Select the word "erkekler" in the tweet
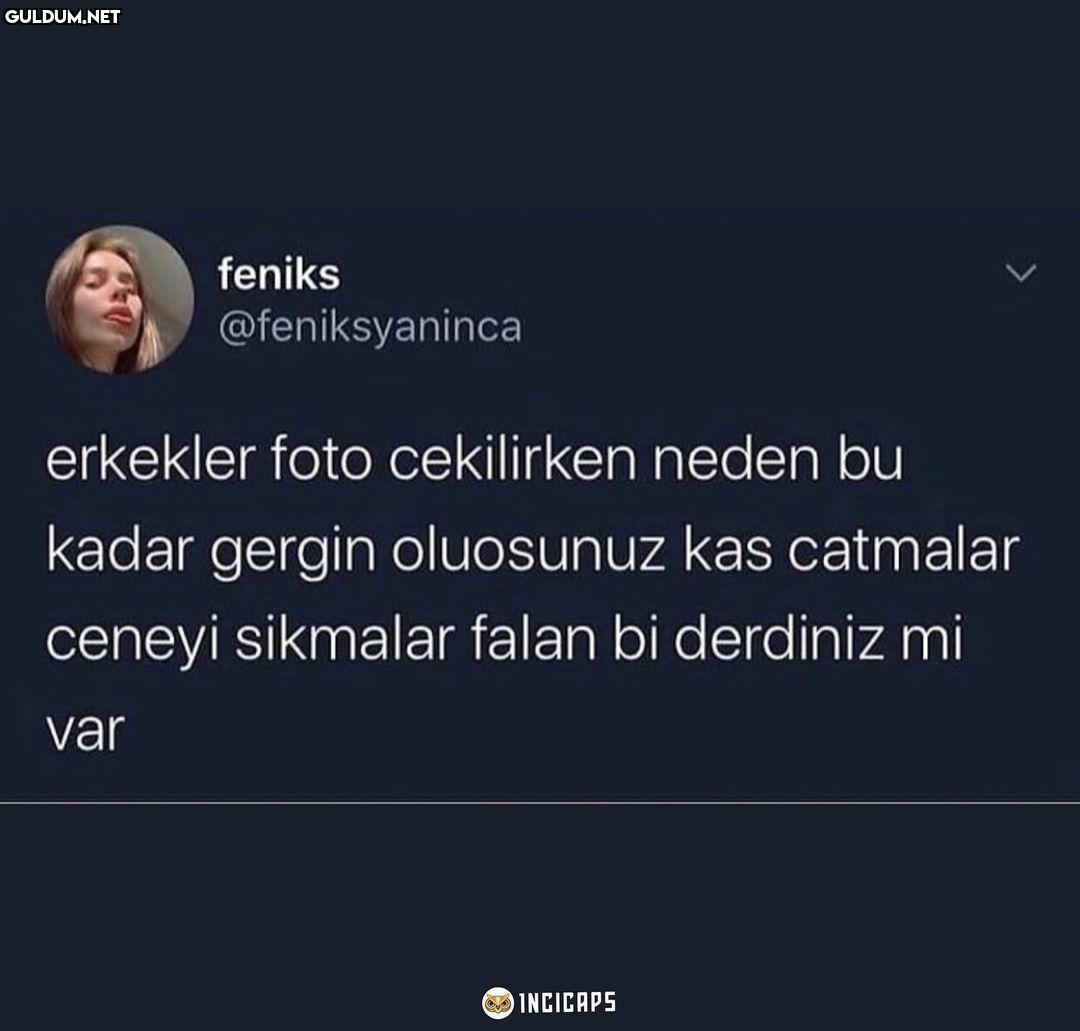 point(151,459)
